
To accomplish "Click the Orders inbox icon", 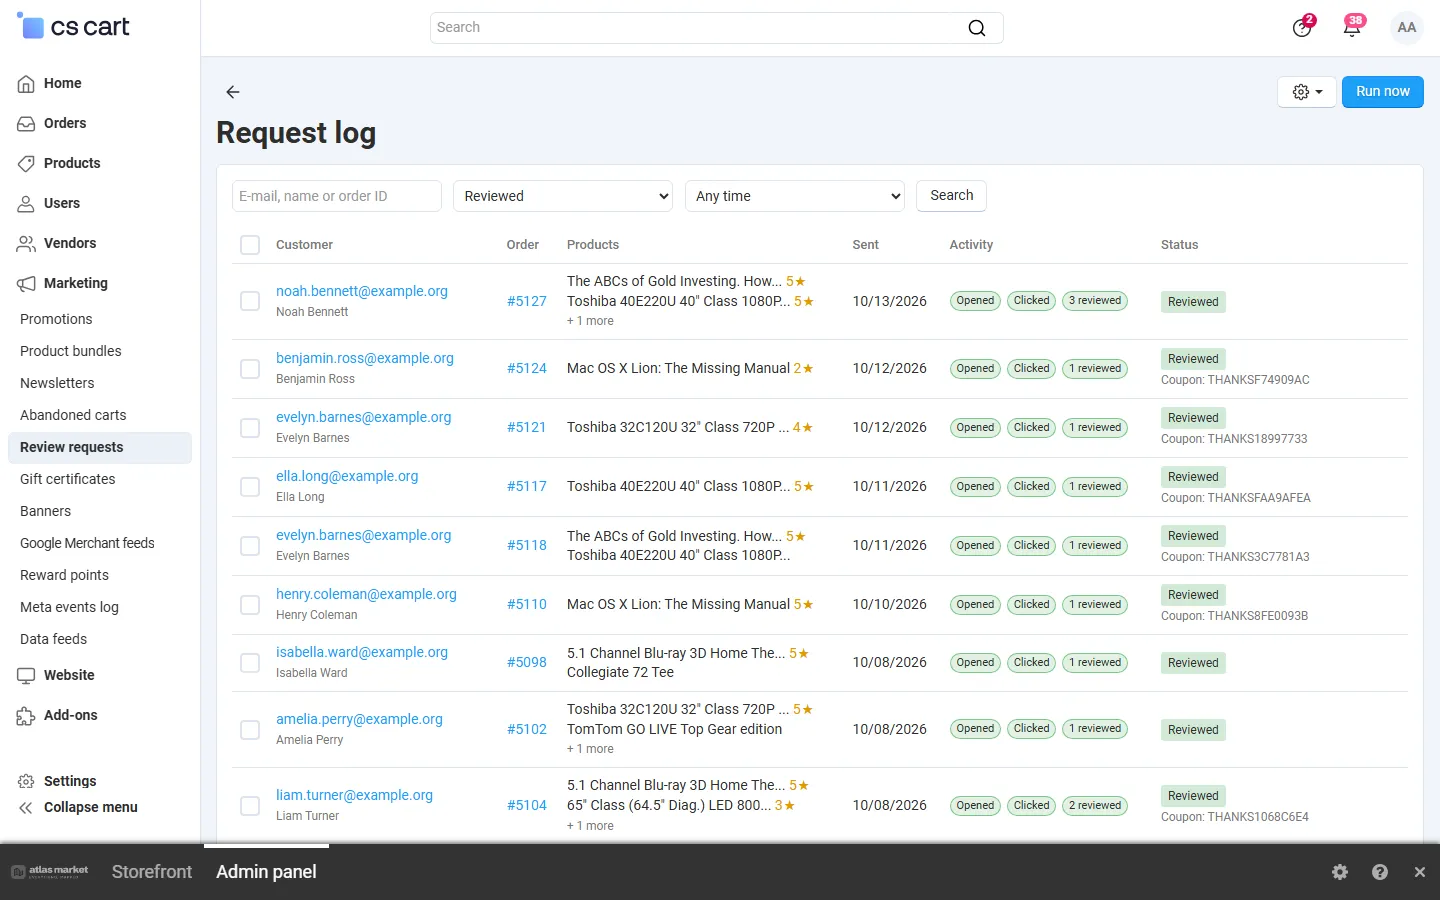I will 27,124.
